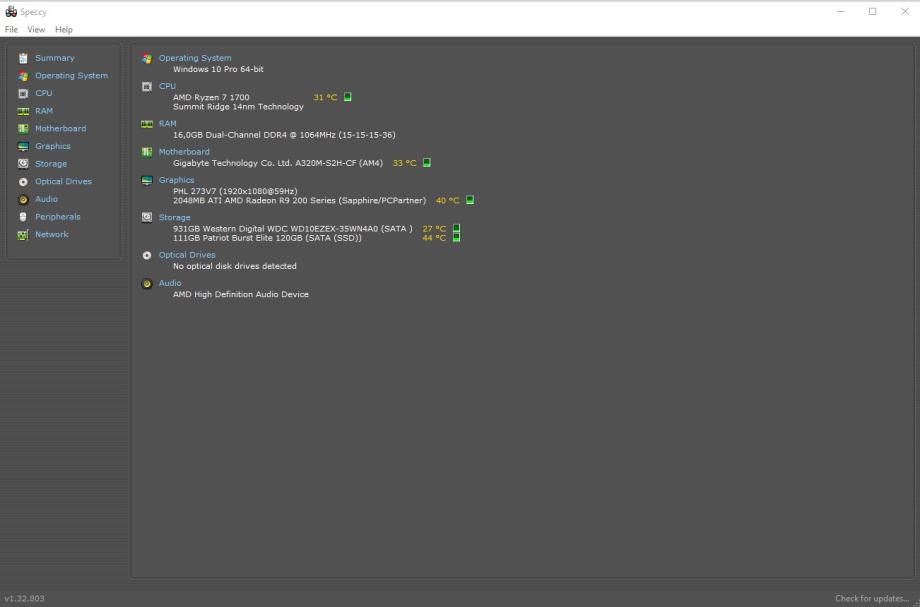The image size is (920, 607).
Task: Click the 40 °C graphics temperature value
Action: [447, 201]
